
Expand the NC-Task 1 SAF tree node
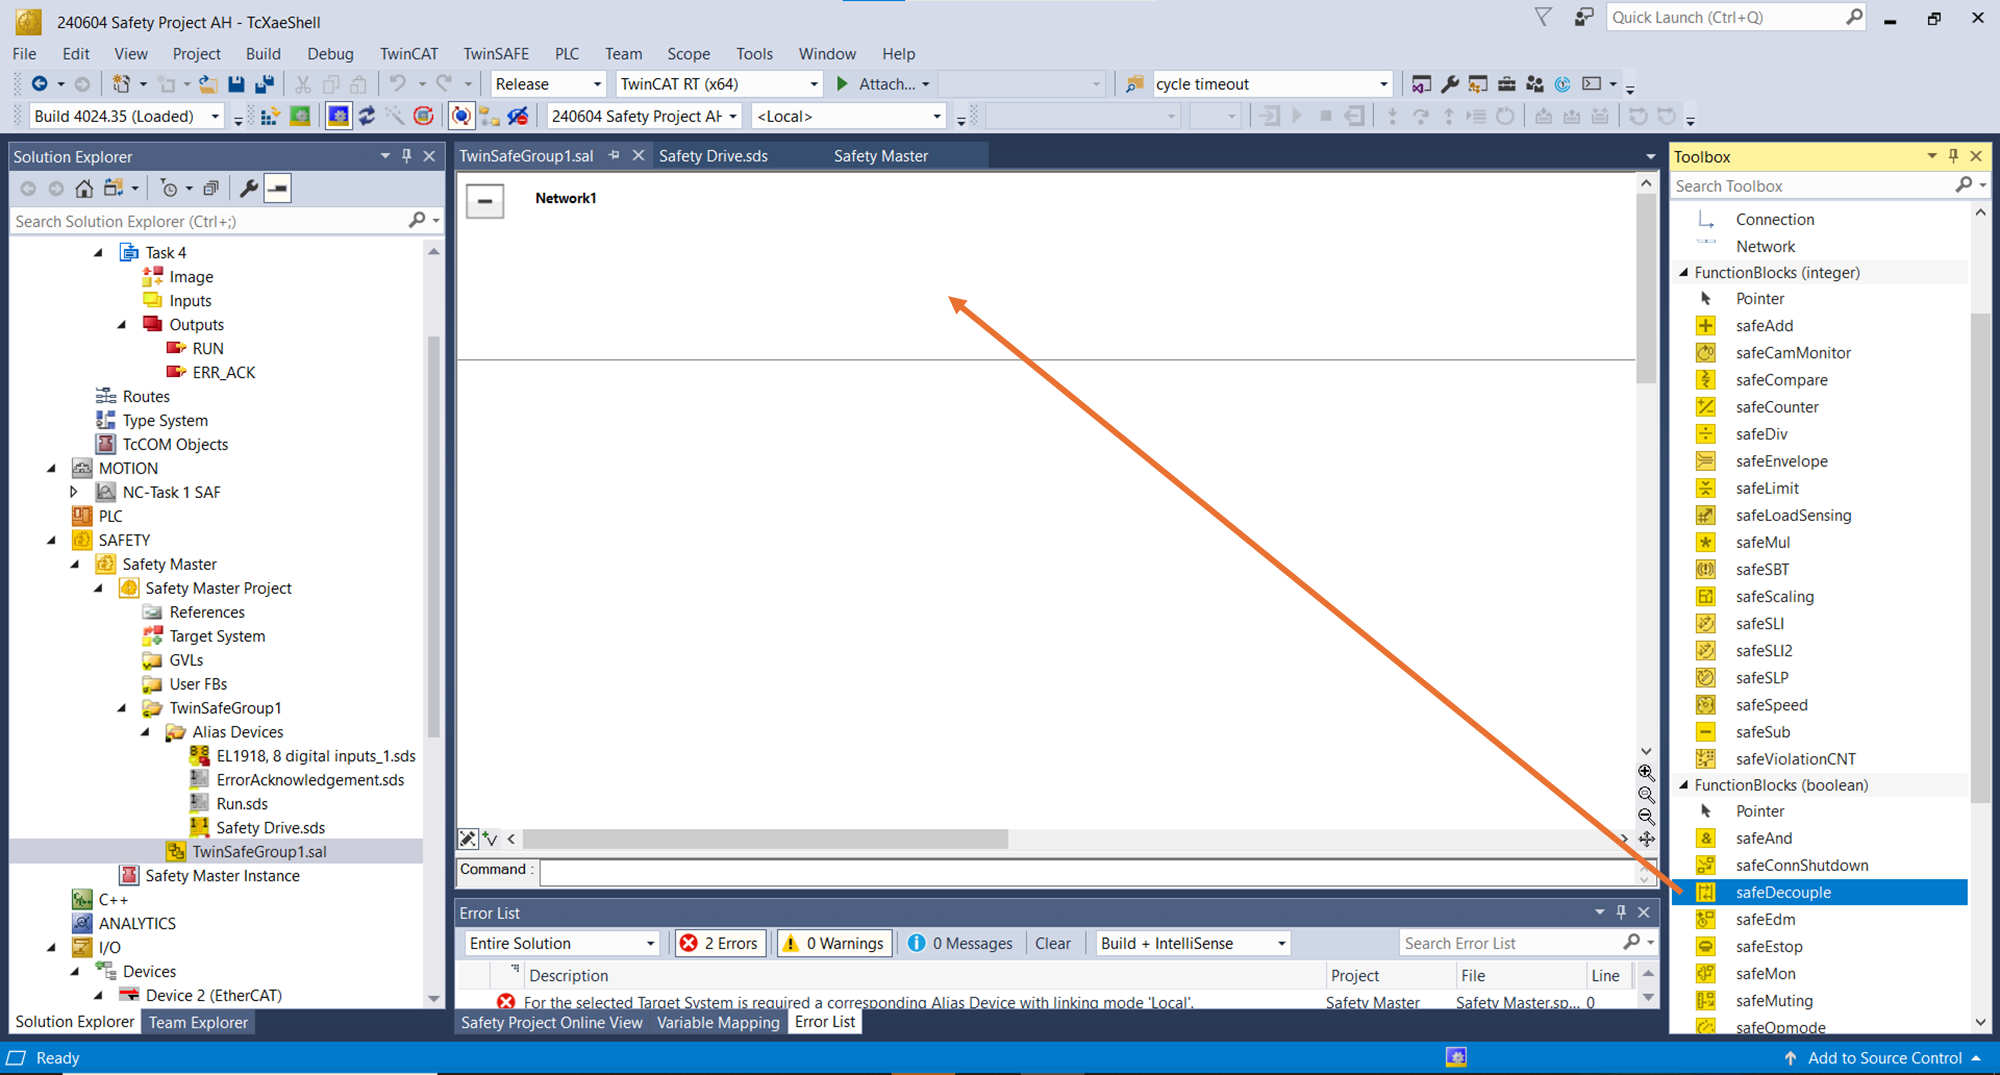tap(74, 492)
